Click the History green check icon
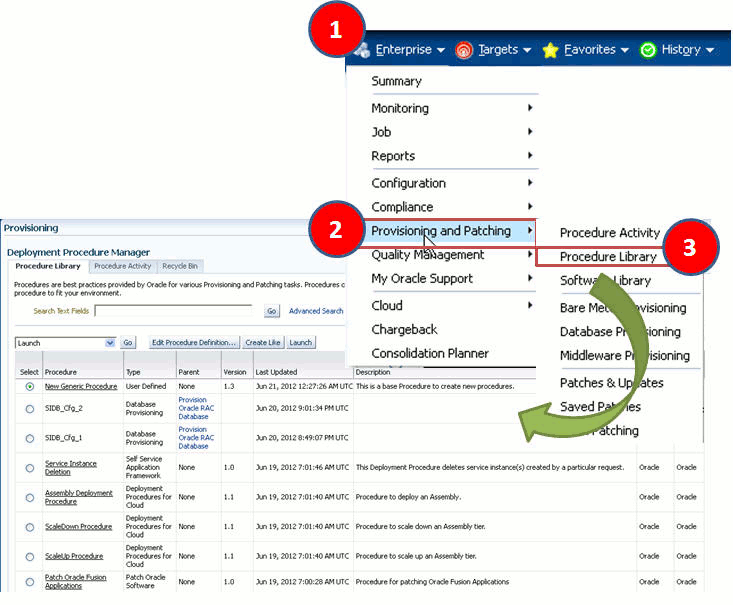The height and width of the screenshot is (605, 733). pyautogui.click(x=648, y=50)
